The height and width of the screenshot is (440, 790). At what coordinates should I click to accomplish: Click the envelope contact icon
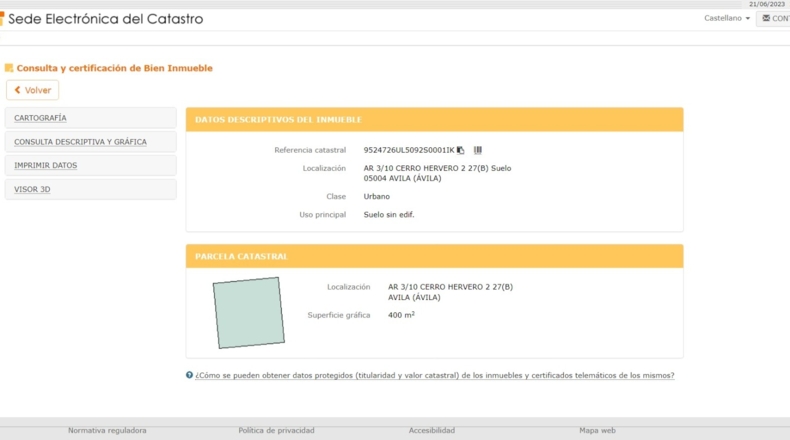[x=766, y=18]
